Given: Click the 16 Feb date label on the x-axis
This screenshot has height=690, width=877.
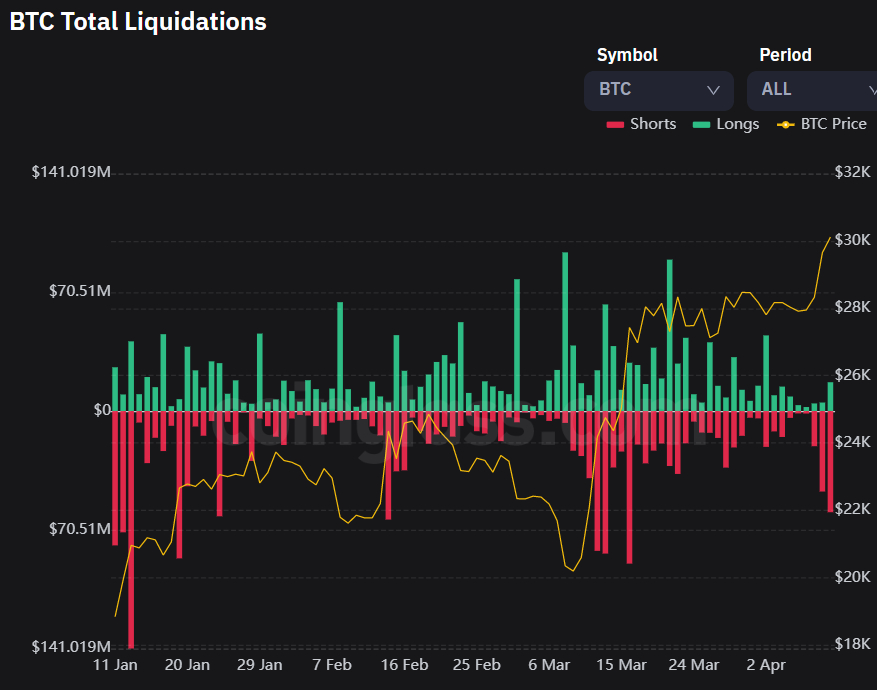Looking at the screenshot, I should coord(404,665).
